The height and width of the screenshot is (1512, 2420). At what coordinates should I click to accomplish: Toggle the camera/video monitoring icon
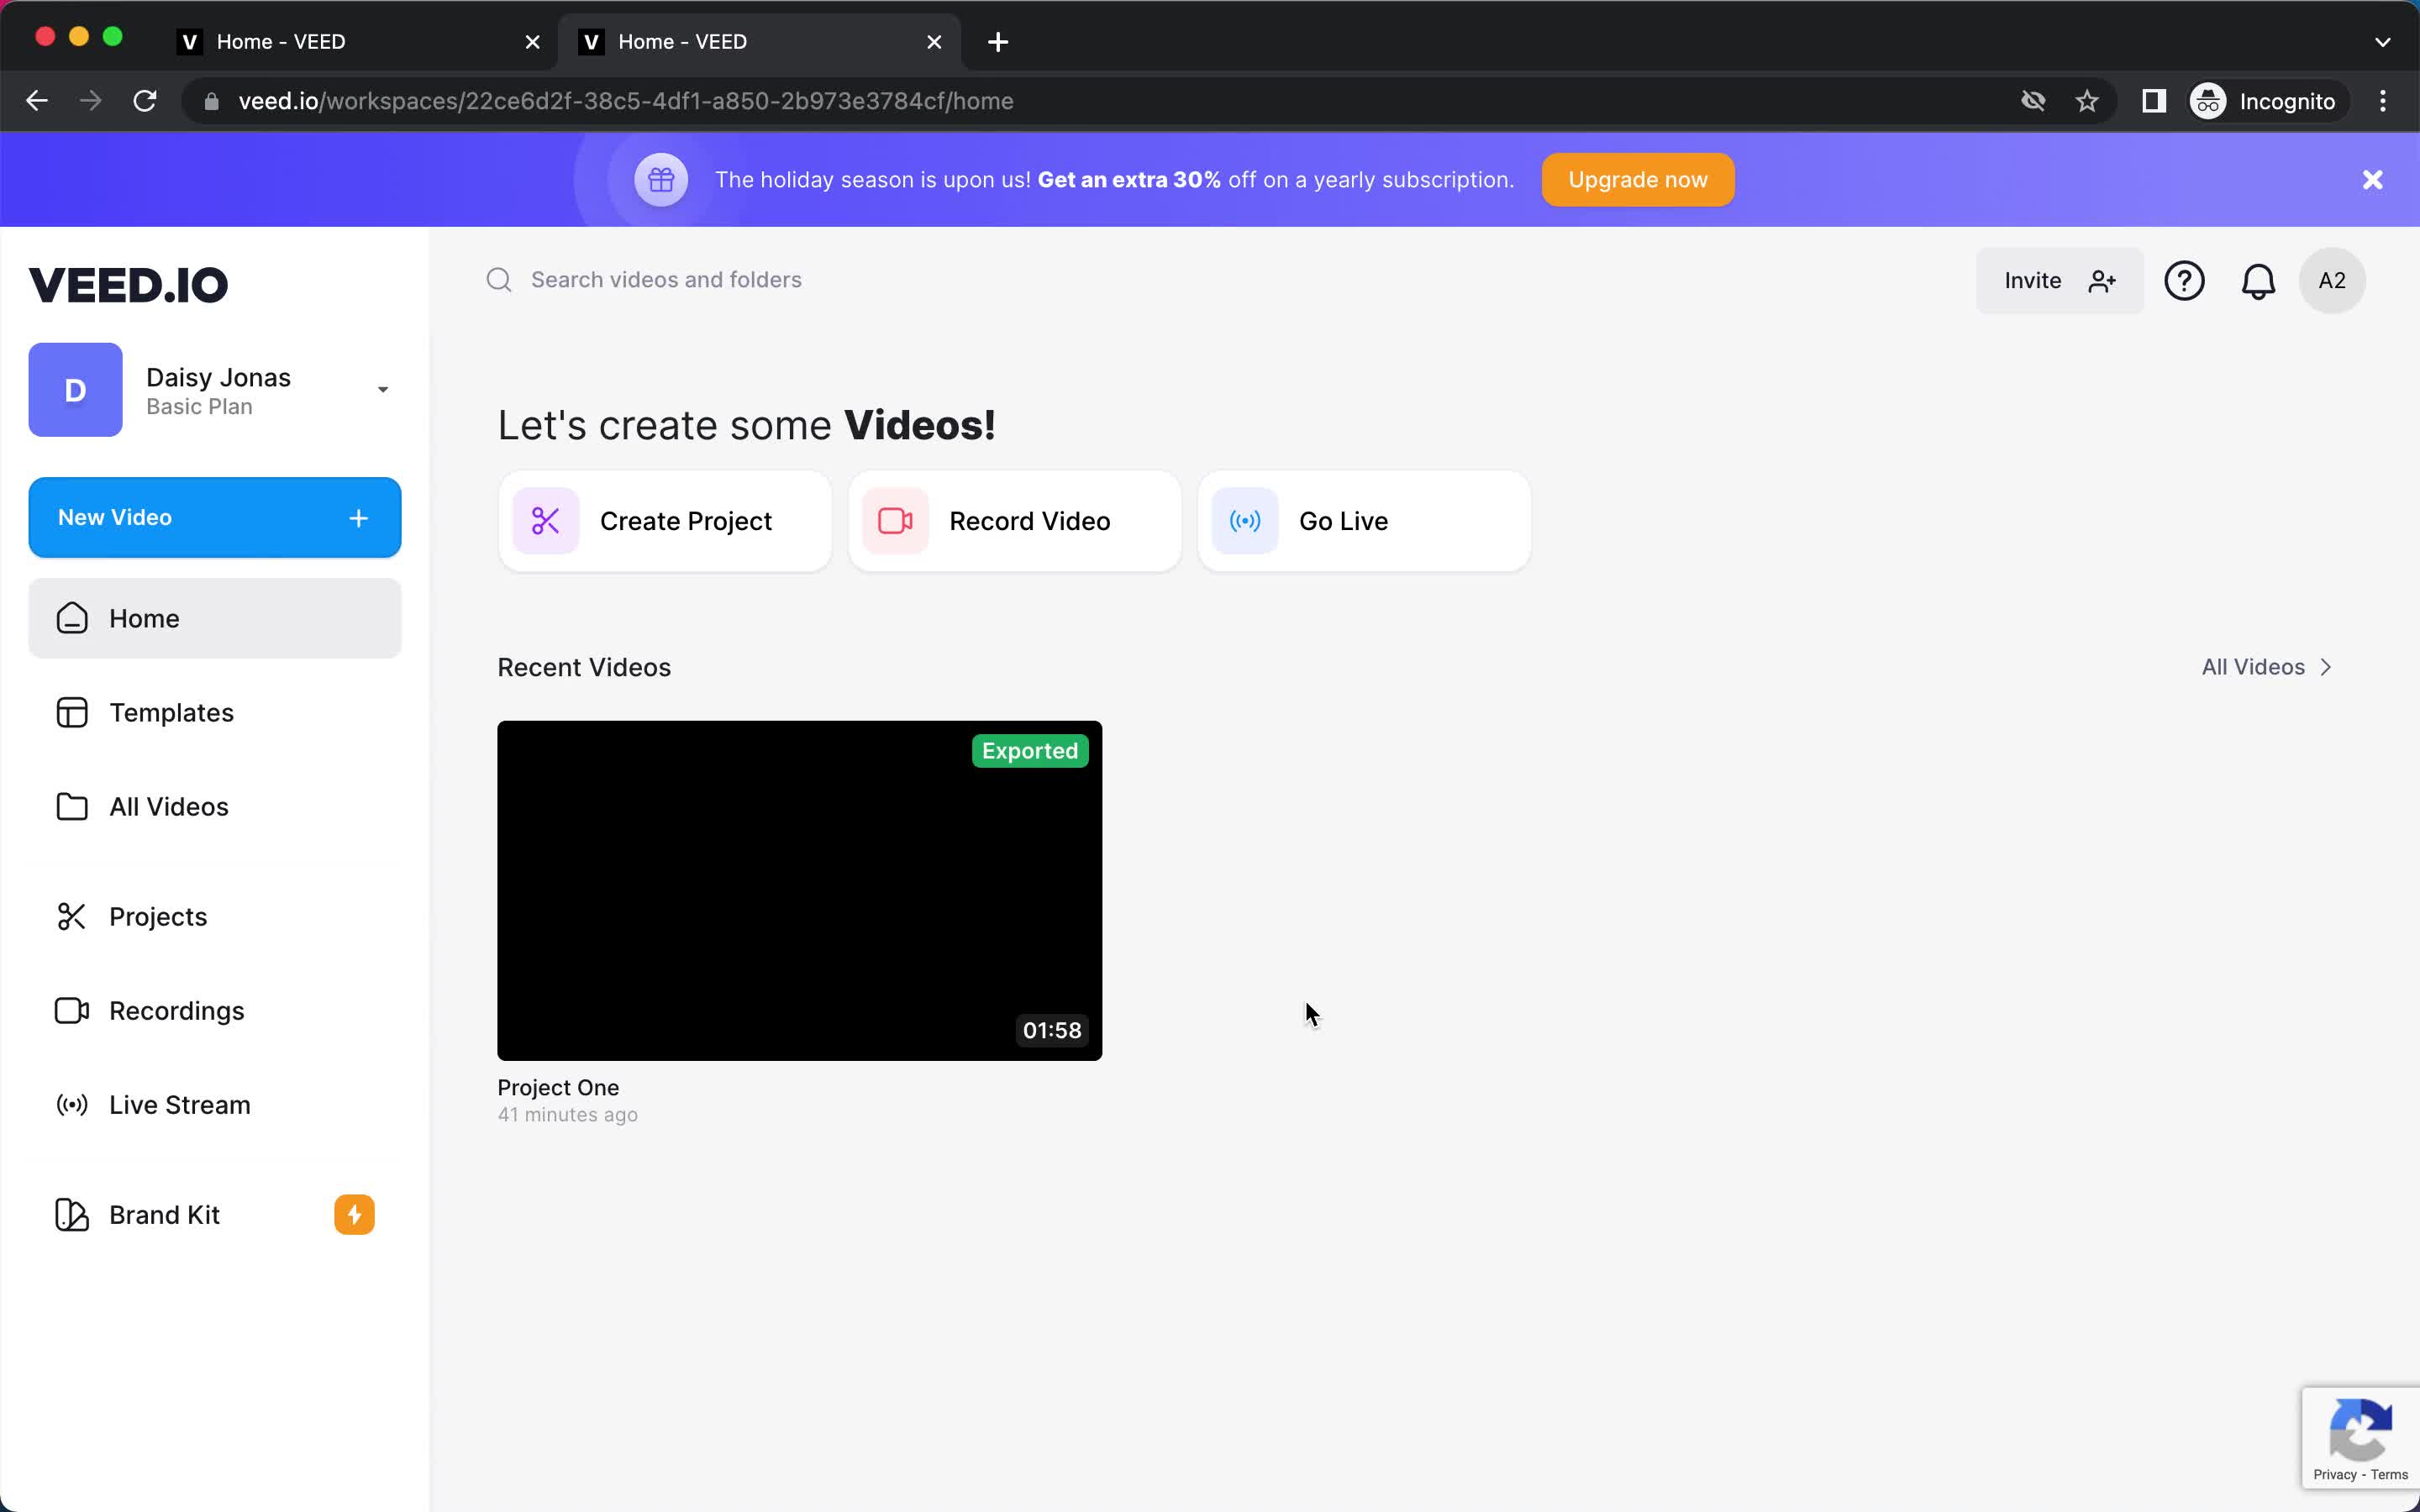point(2033,101)
